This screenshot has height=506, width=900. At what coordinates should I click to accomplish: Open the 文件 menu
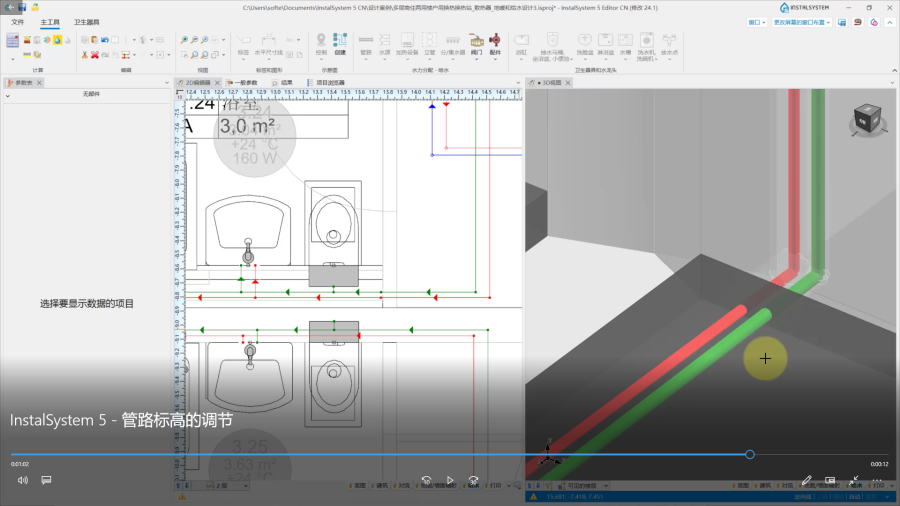[x=18, y=22]
